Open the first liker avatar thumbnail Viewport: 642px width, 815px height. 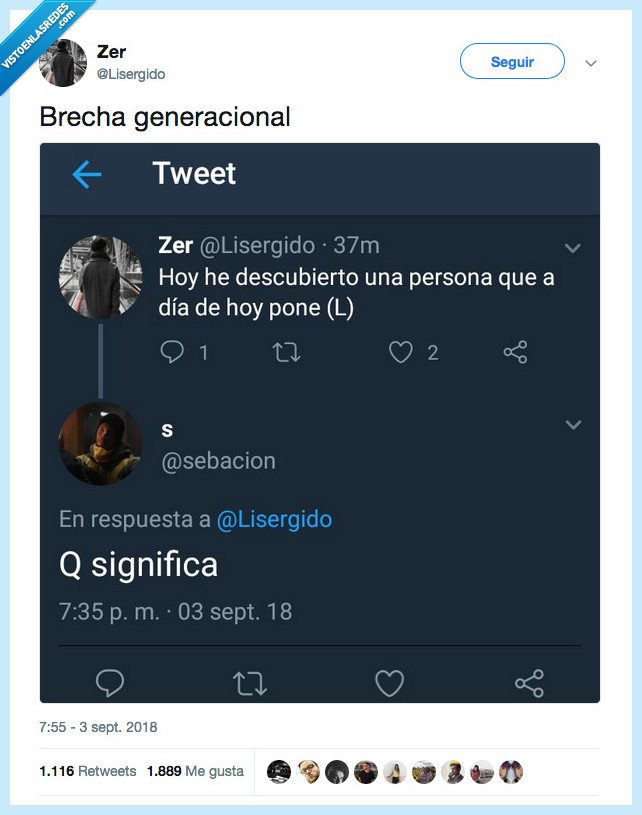(280, 769)
